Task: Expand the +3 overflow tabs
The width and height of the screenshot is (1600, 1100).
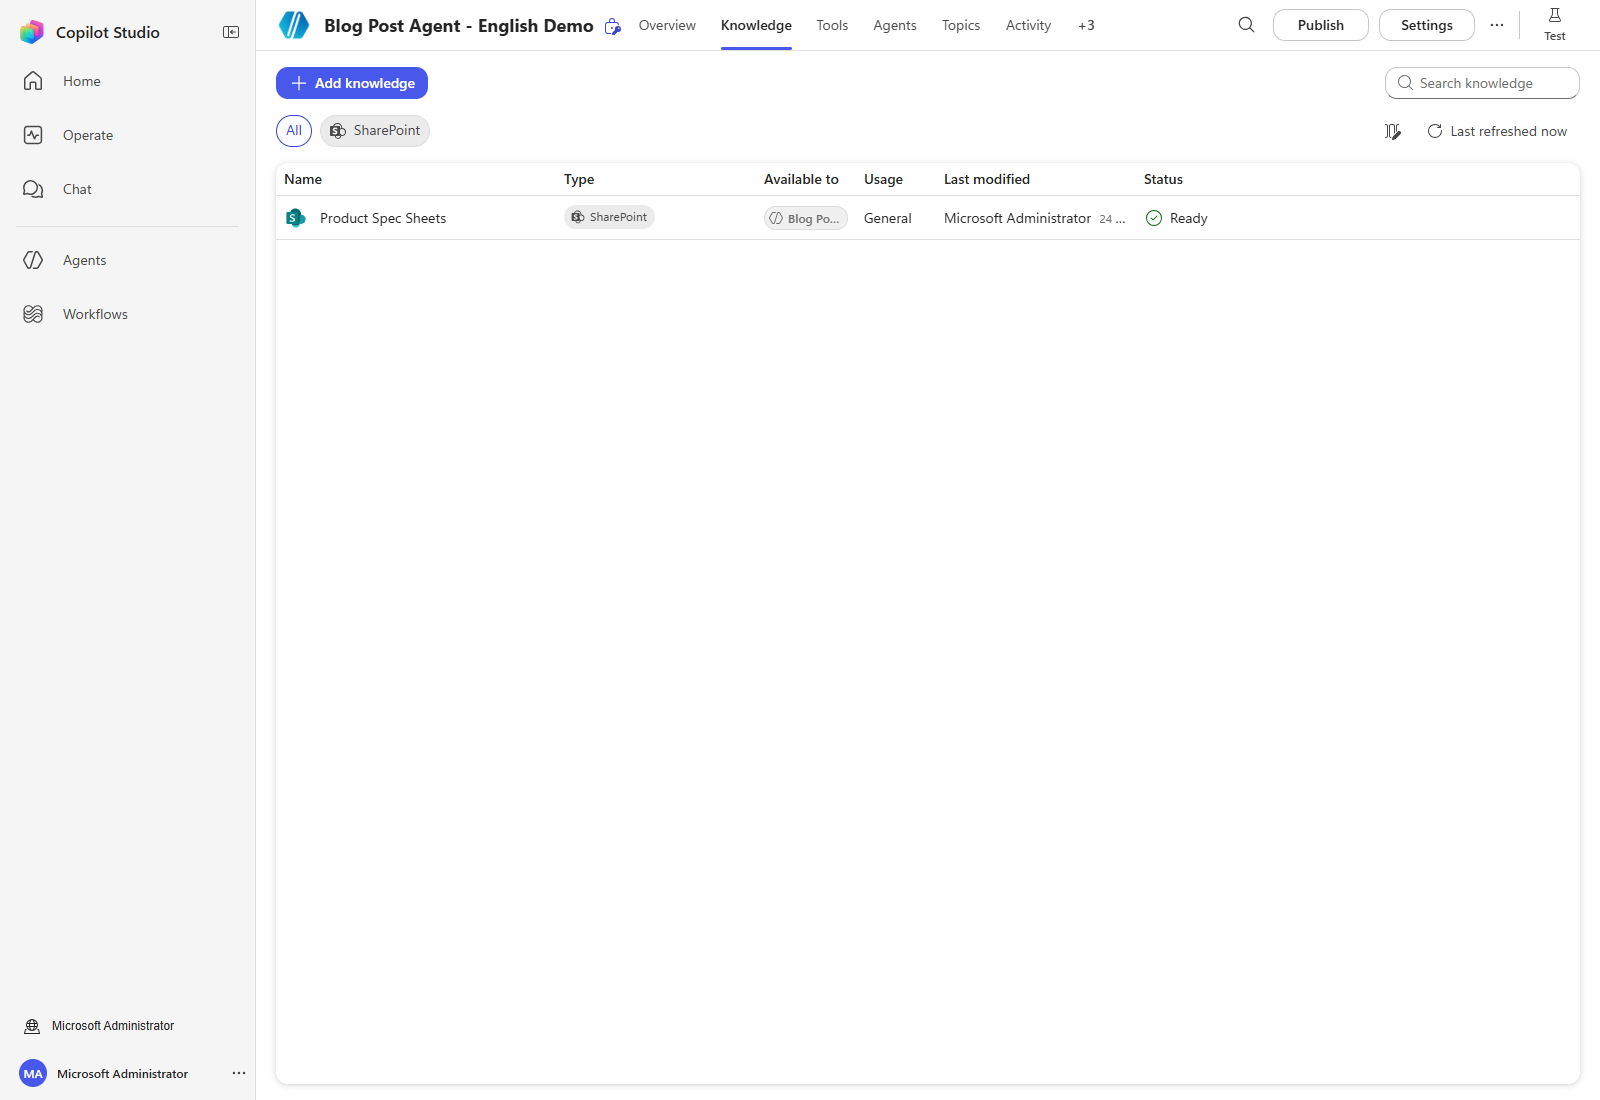Action: point(1086,25)
